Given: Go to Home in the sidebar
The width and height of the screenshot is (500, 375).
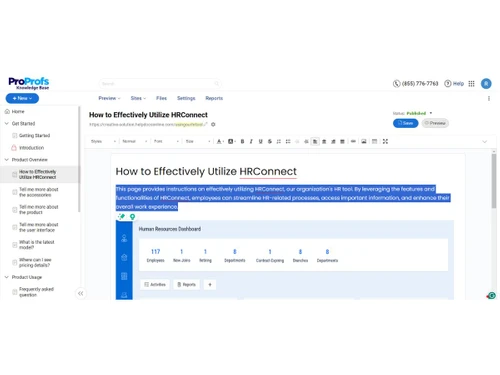Looking at the screenshot, I should tap(15, 111).
